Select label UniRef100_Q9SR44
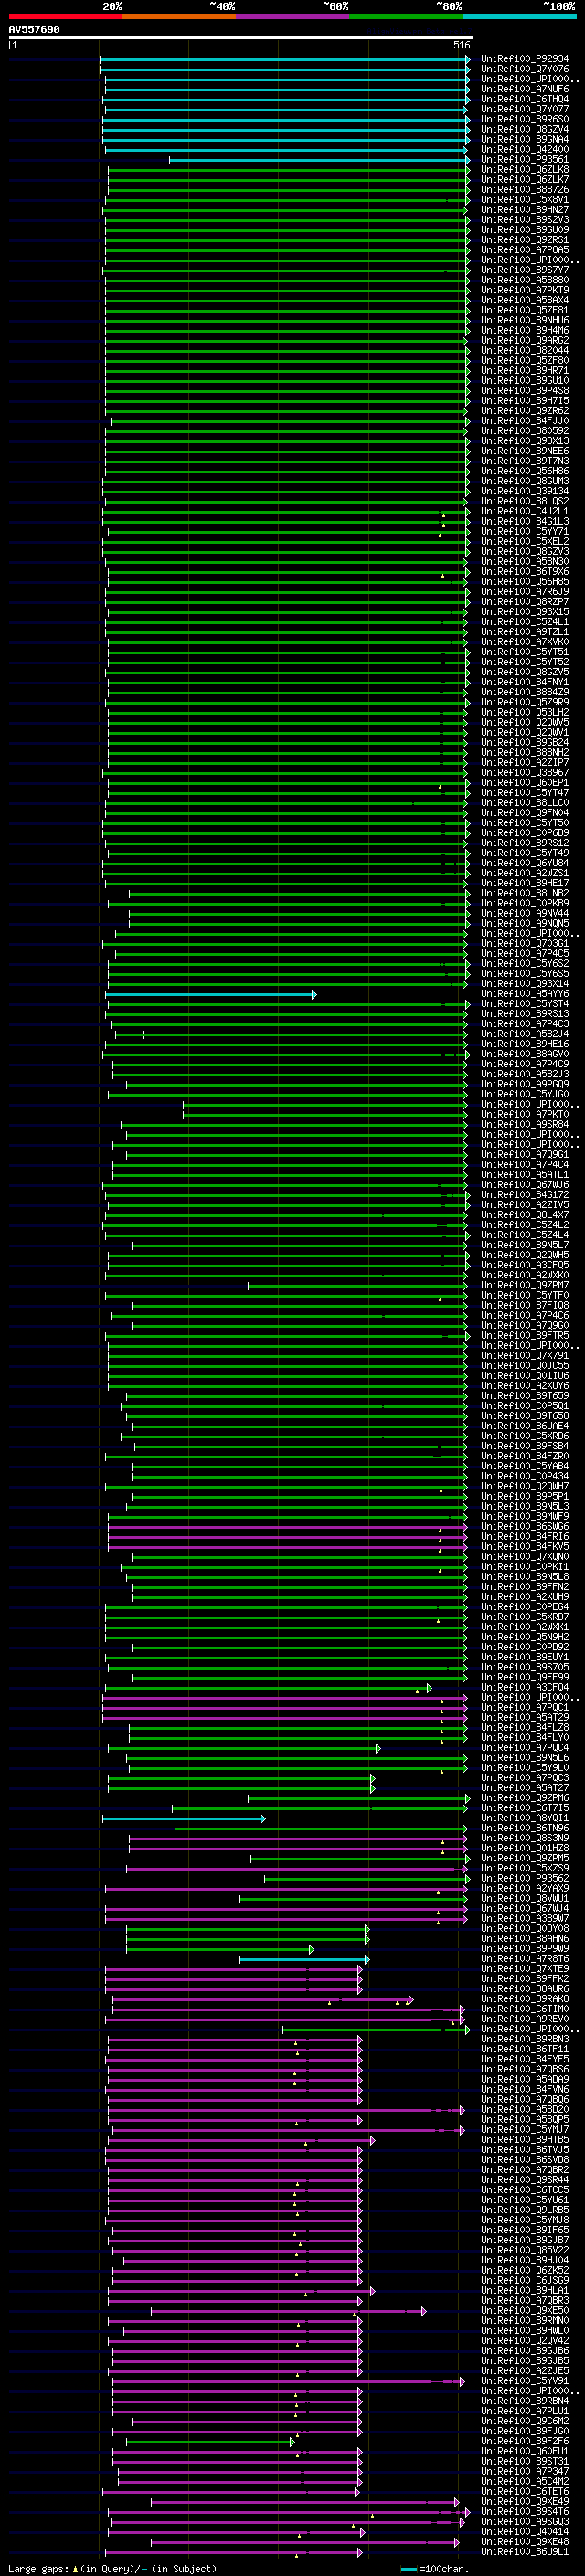The width and height of the screenshot is (585, 2576). (x=525, y=2182)
